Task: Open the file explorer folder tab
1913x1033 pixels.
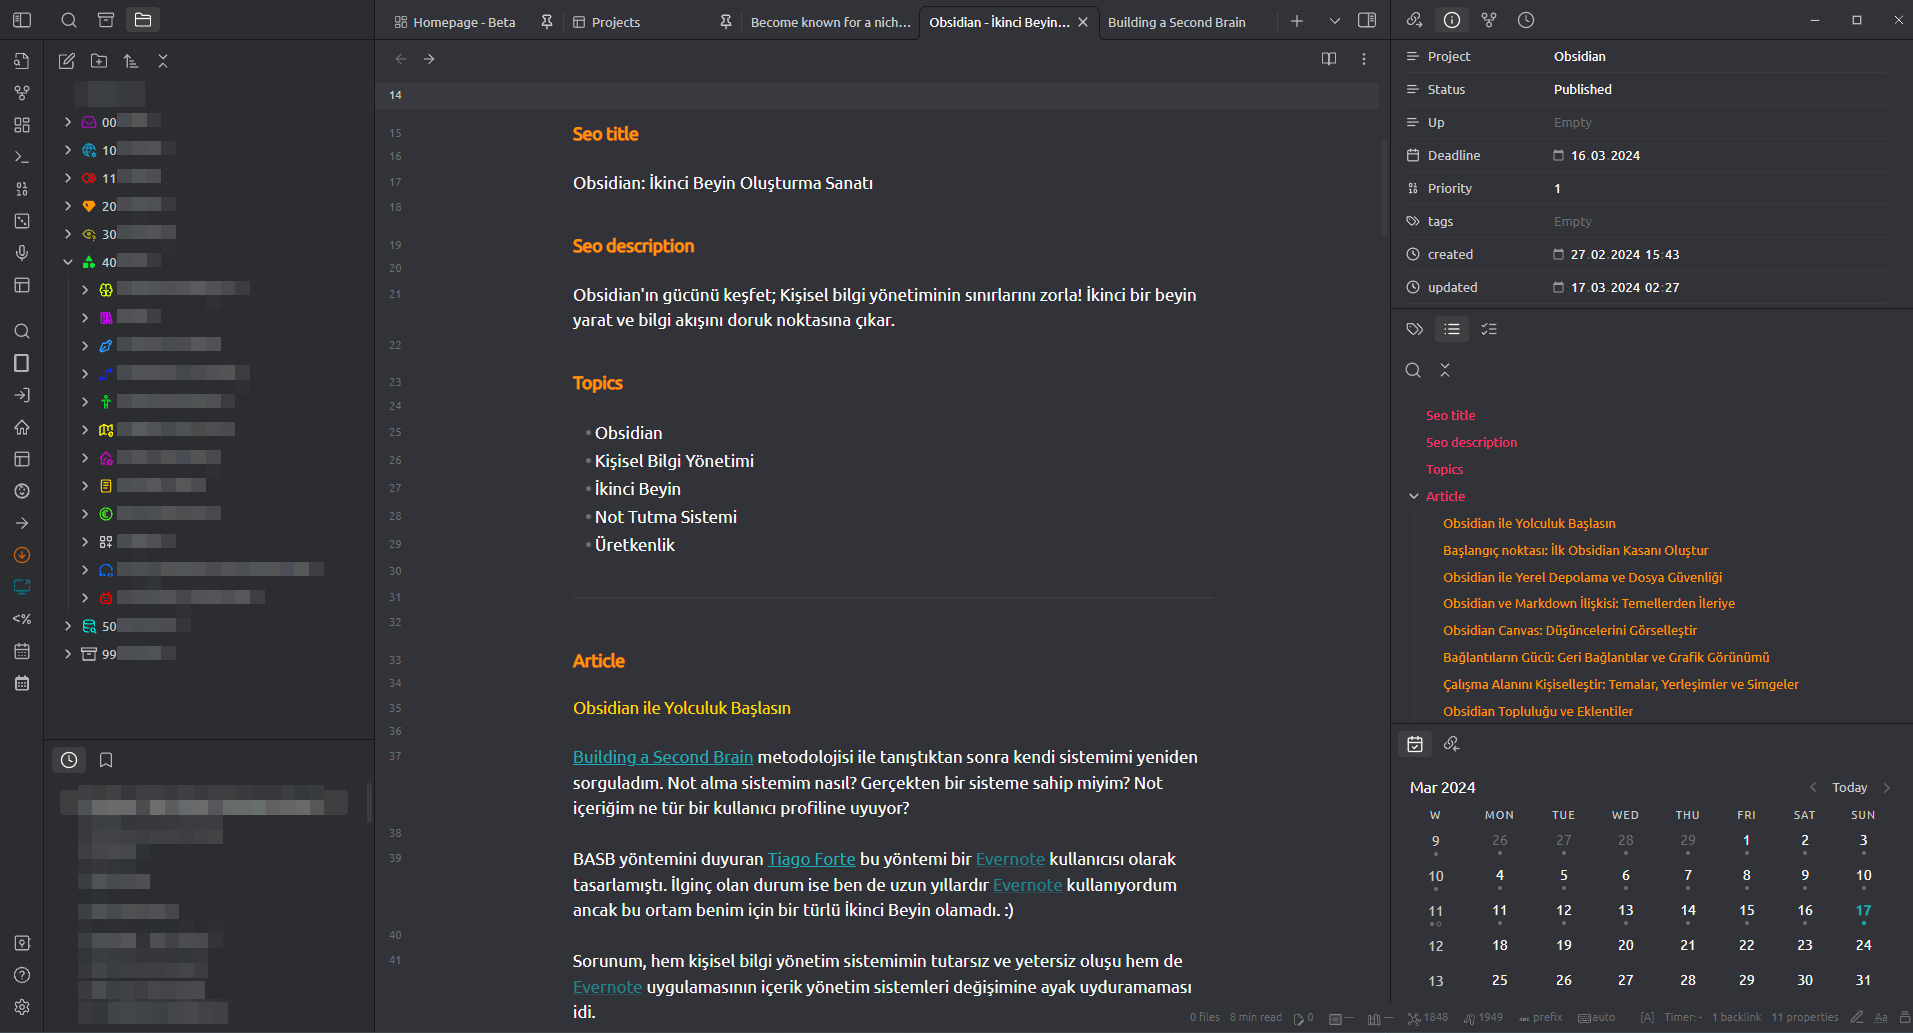Action: coord(143,20)
